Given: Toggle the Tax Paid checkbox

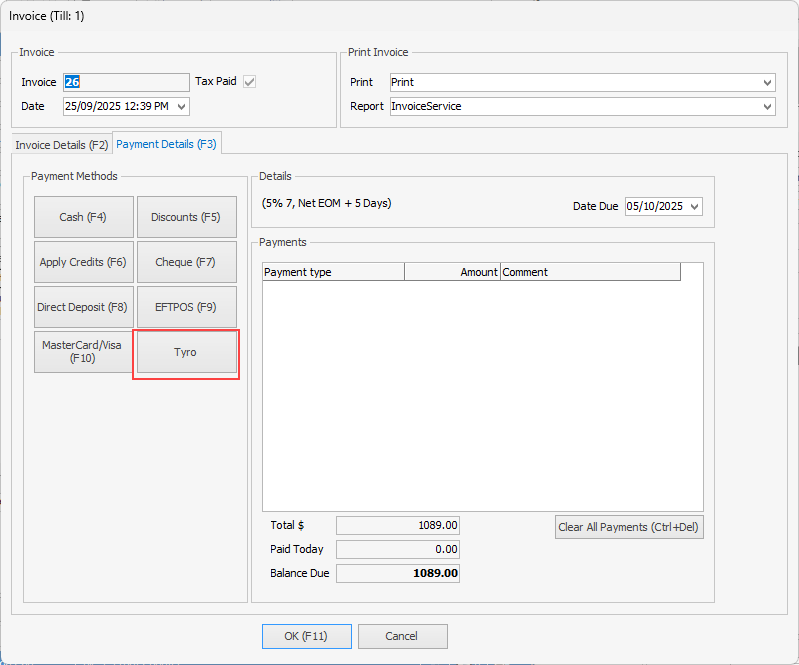Looking at the screenshot, I should pos(250,82).
